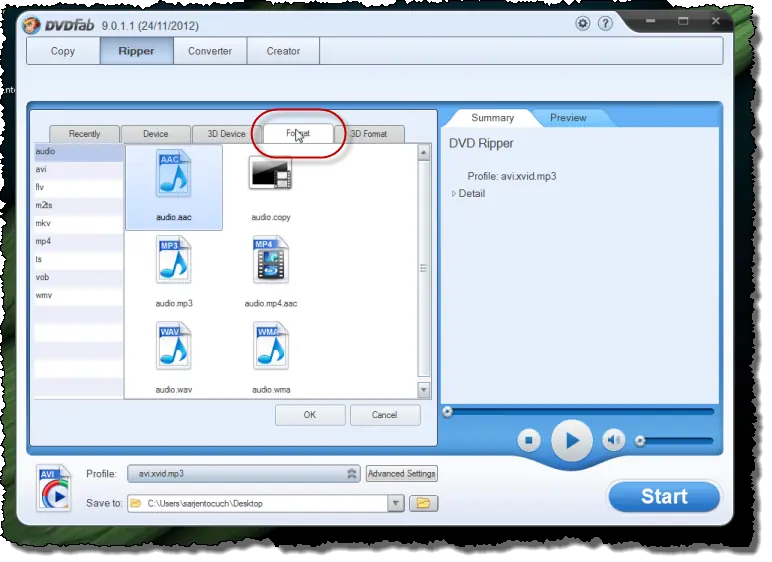Select the audio.mp3 format icon

pyautogui.click(x=173, y=260)
